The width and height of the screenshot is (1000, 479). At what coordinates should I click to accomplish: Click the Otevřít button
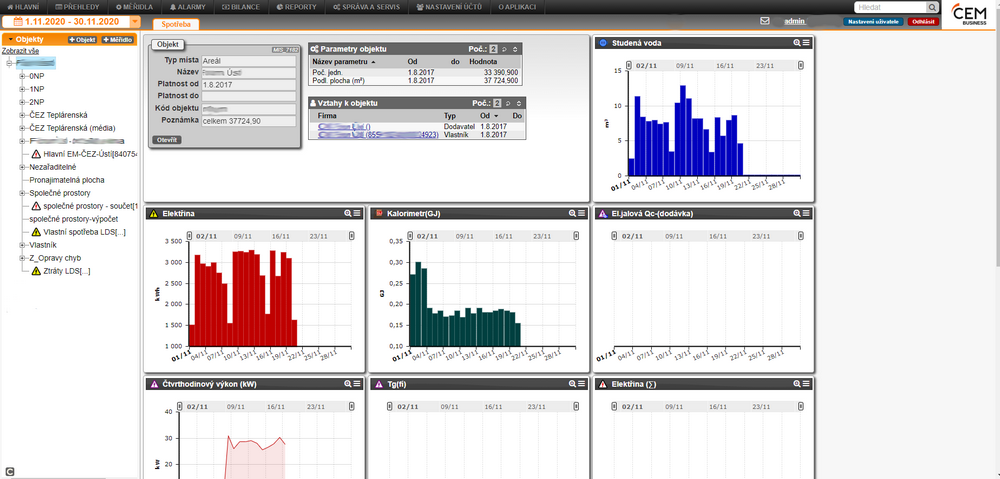[x=167, y=140]
